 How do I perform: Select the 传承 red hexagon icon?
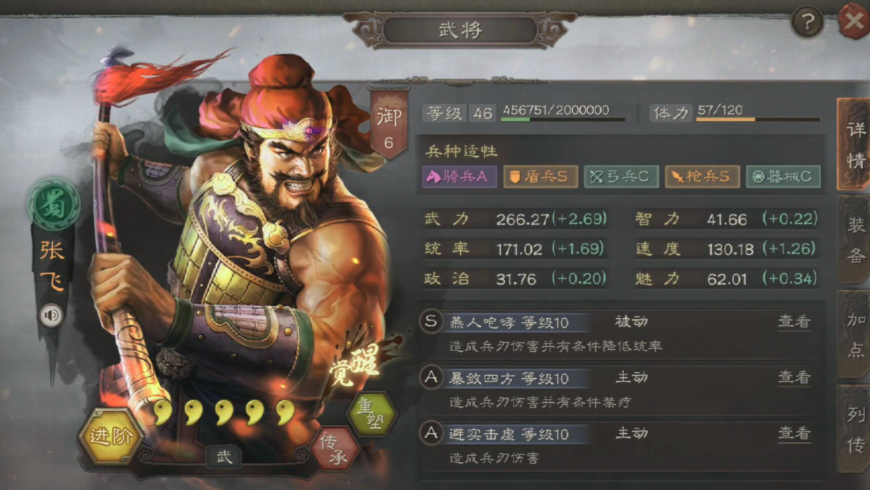click(337, 448)
